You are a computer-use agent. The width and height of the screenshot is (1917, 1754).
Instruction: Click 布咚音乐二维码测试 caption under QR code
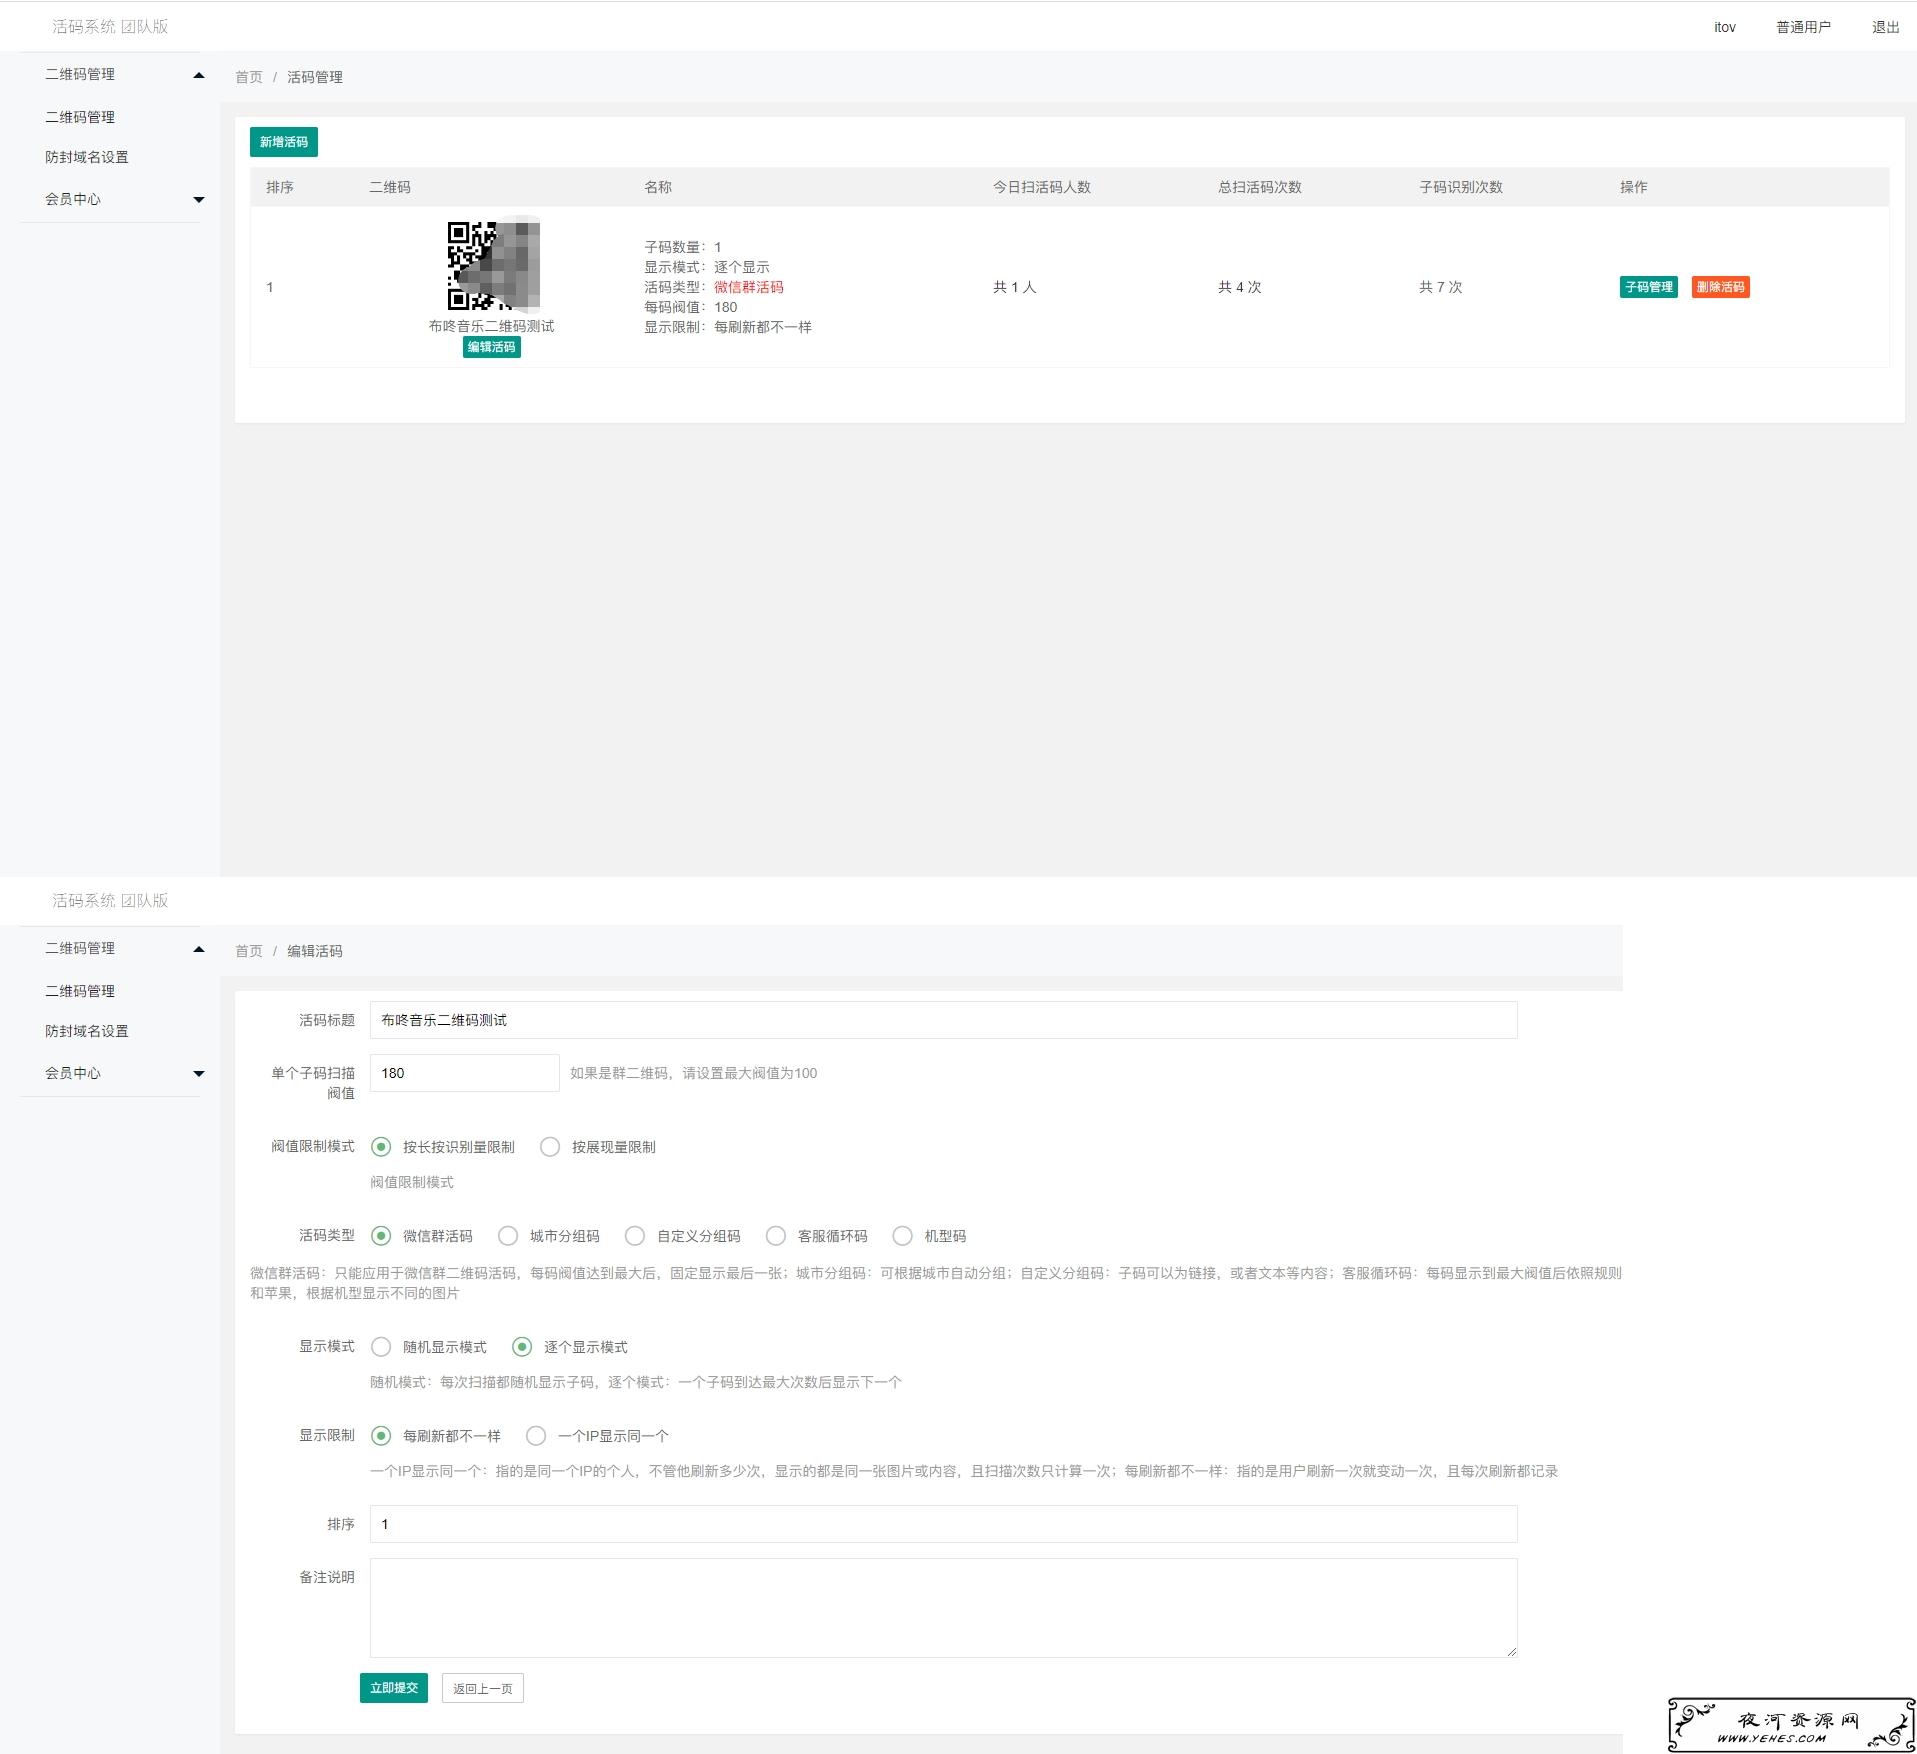(x=491, y=326)
